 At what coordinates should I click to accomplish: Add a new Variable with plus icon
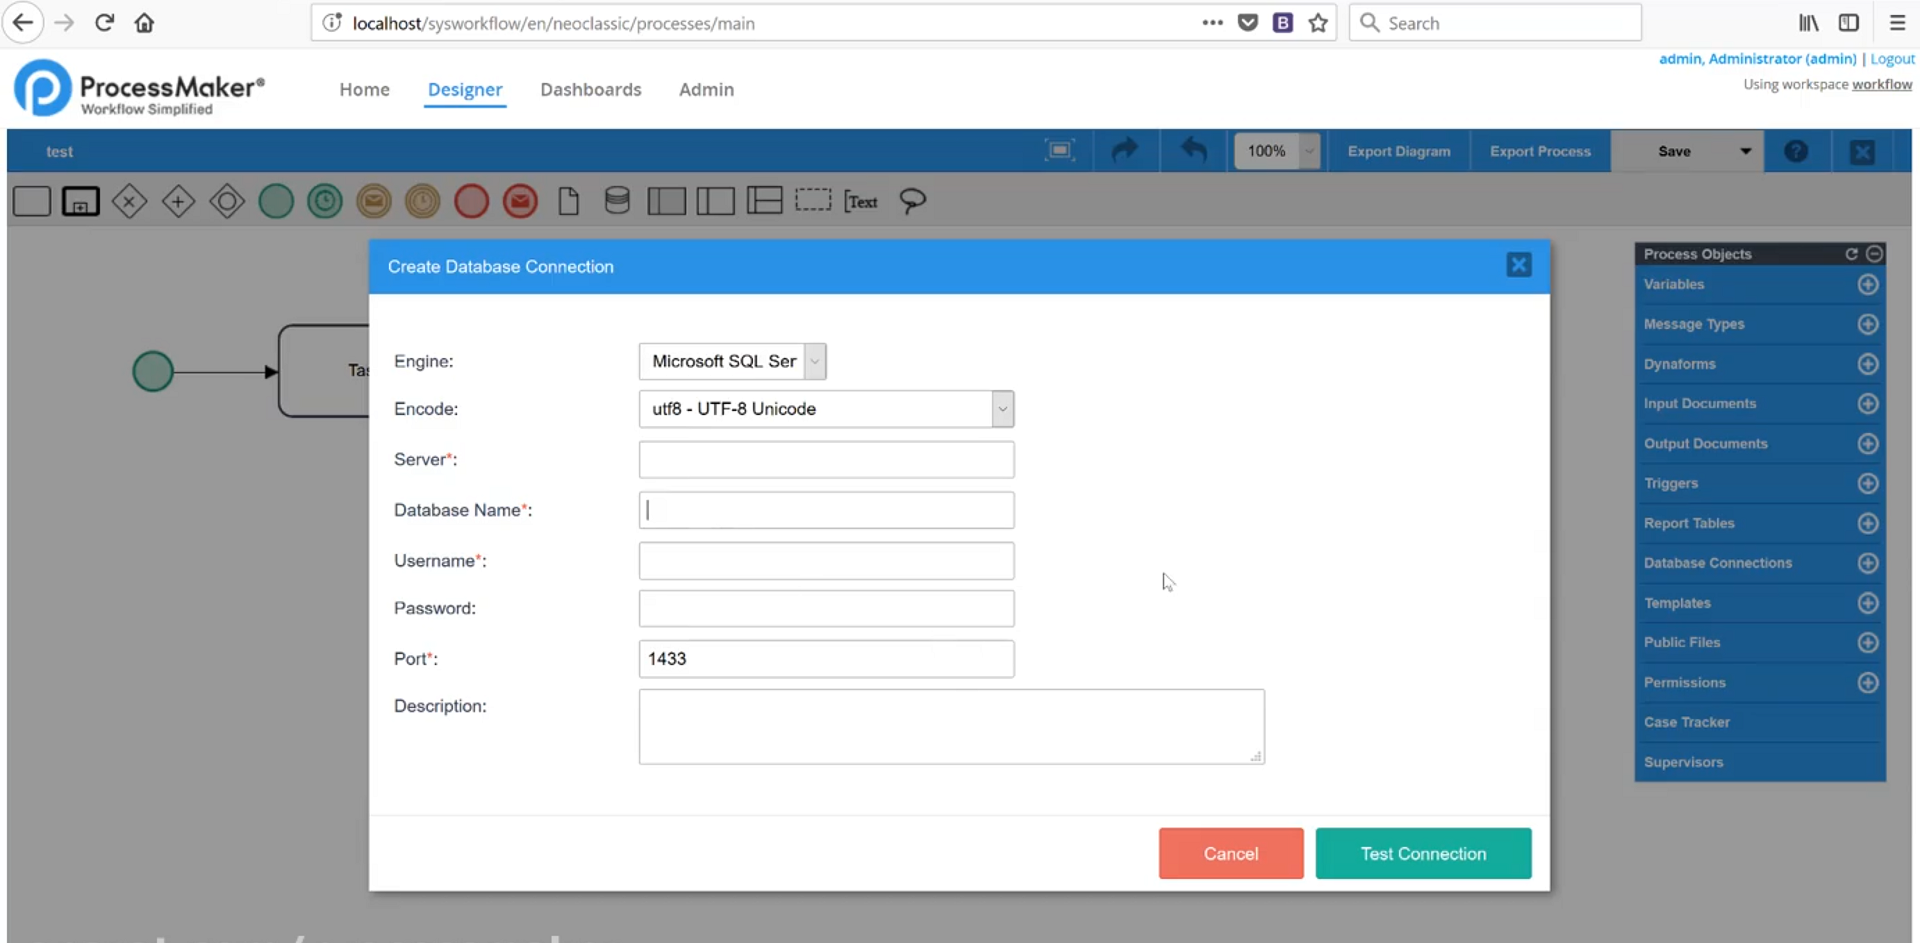tap(1867, 284)
